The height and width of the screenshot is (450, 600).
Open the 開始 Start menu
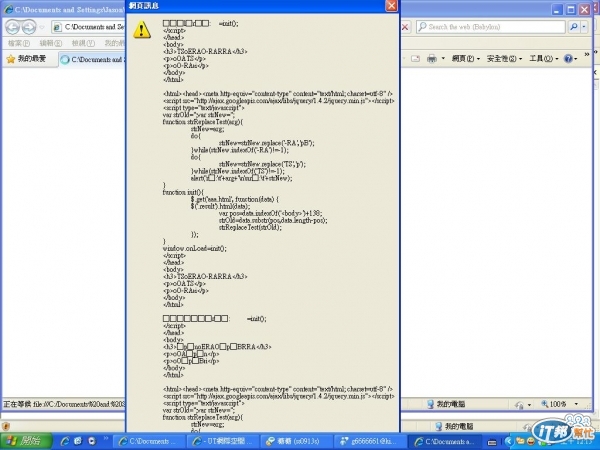(x=26, y=441)
